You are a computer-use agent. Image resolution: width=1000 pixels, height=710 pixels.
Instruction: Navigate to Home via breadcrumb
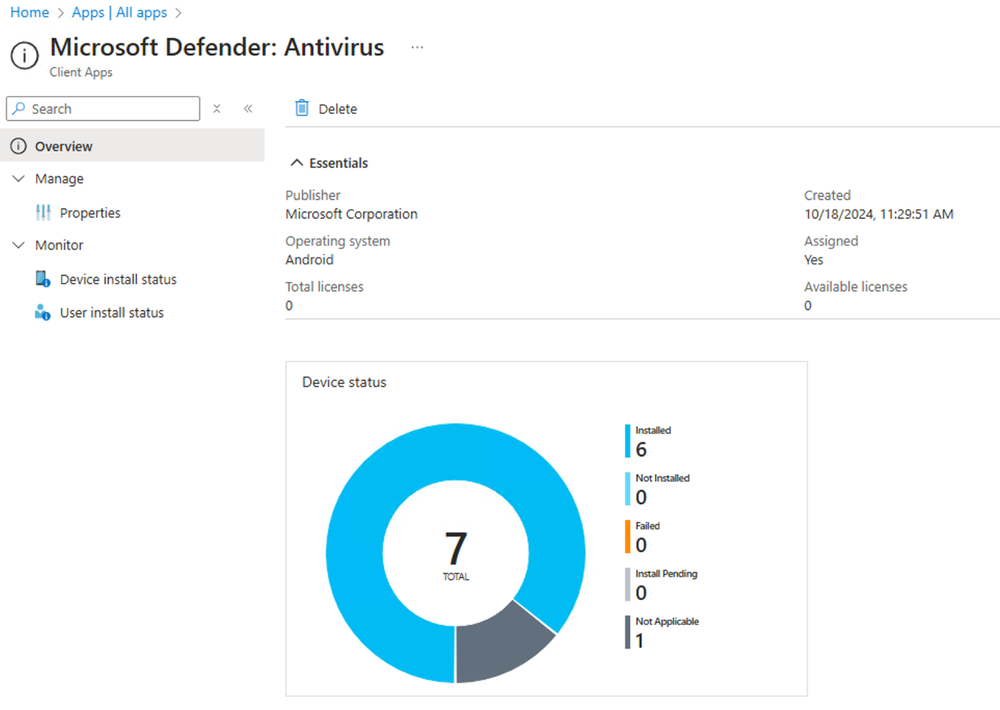pyautogui.click(x=29, y=12)
